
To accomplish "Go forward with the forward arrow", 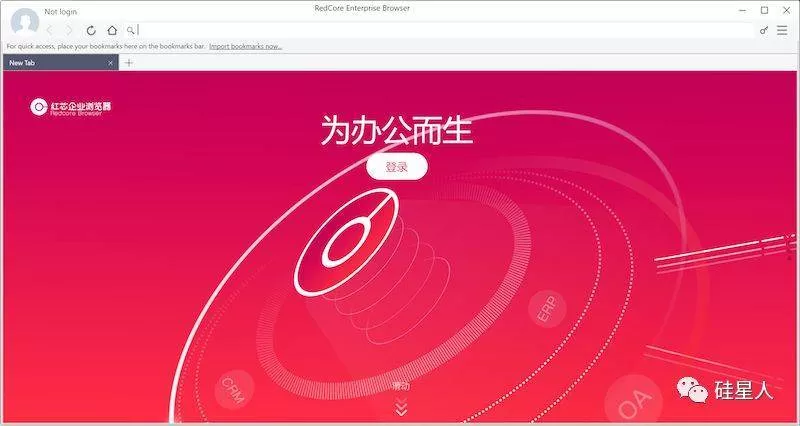I will 70,31.
